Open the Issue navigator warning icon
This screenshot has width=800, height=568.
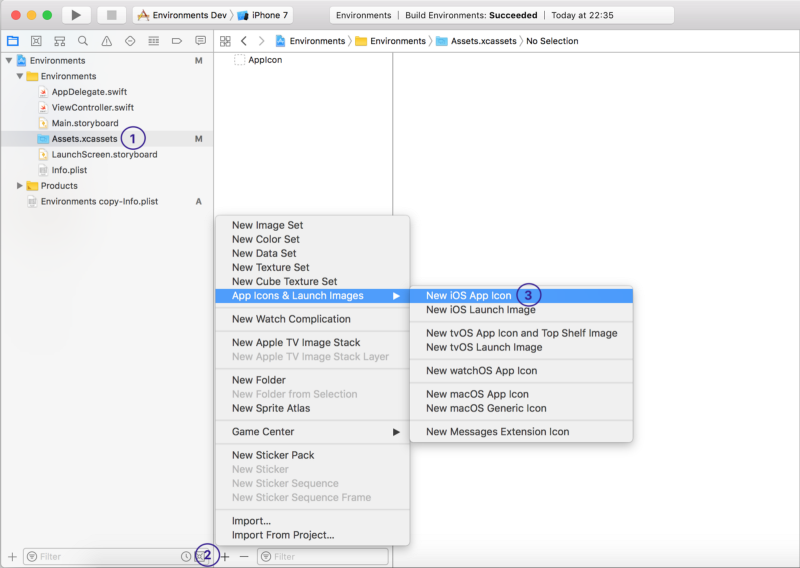(x=107, y=41)
